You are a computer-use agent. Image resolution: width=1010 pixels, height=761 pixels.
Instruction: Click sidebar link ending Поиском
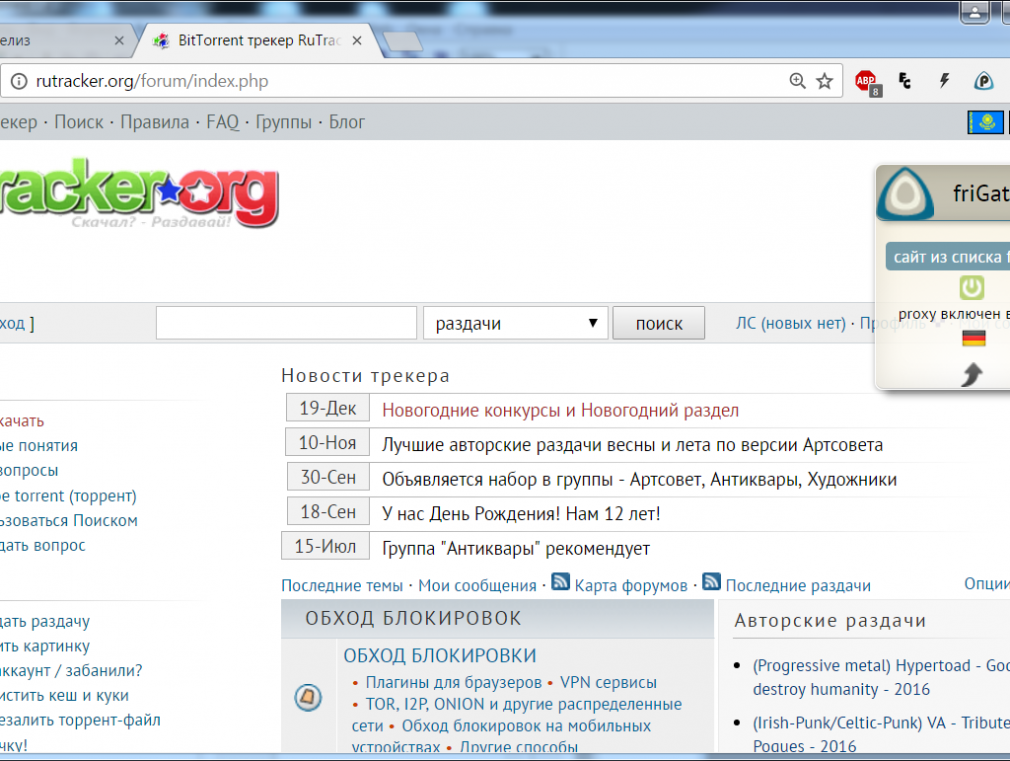68,520
